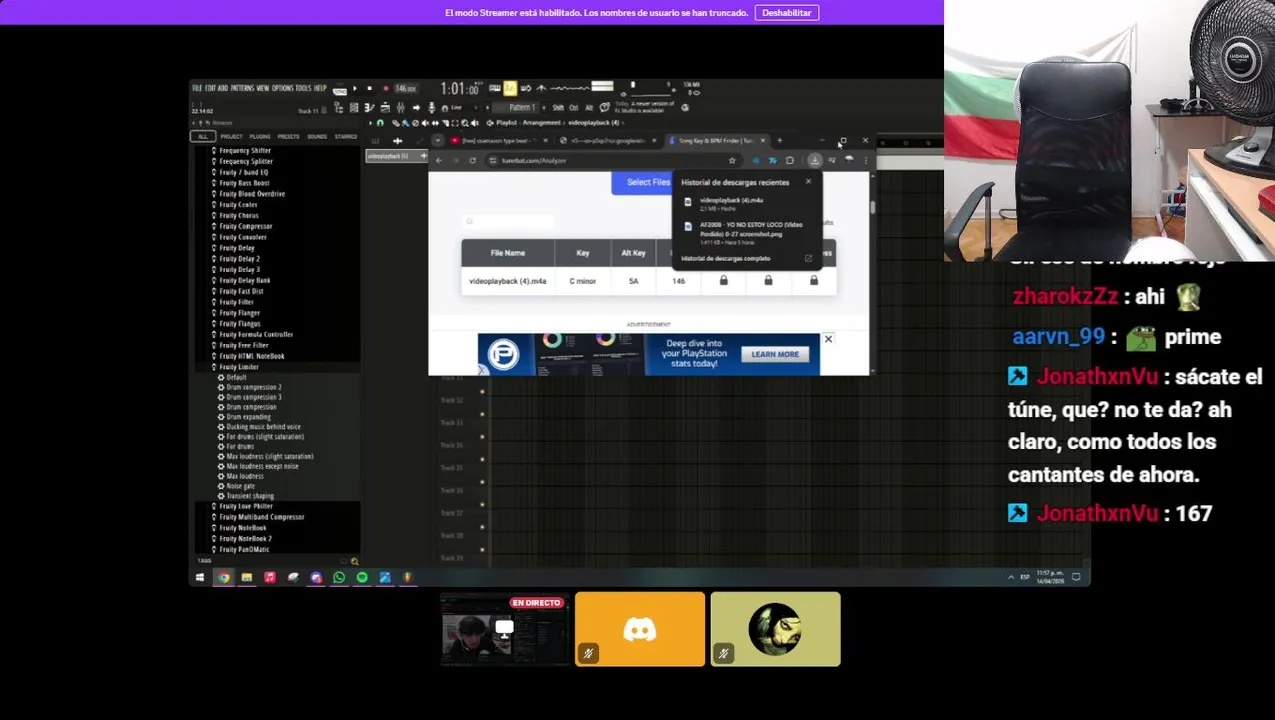Open the TOOLS menu in FL Studio
The width and height of the screenshot is (1275, 720).
click(x=304, y=88)
